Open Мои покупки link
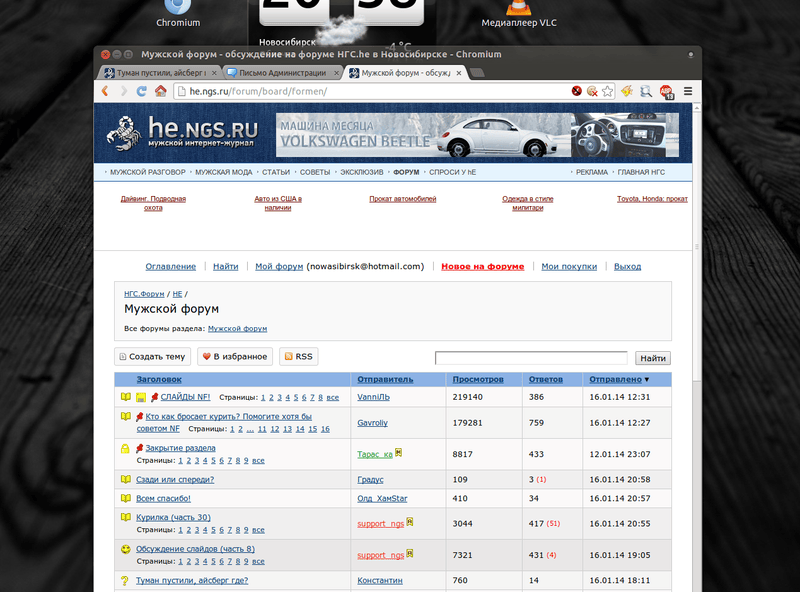 569,266
